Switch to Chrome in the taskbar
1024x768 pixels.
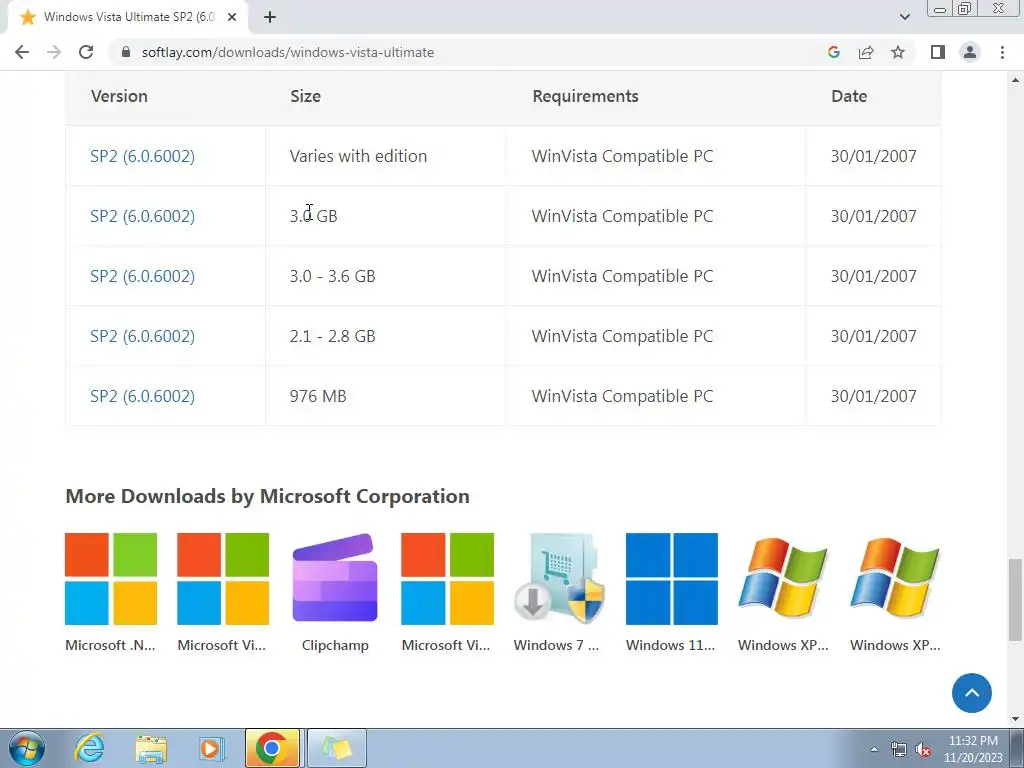[272, 748]
